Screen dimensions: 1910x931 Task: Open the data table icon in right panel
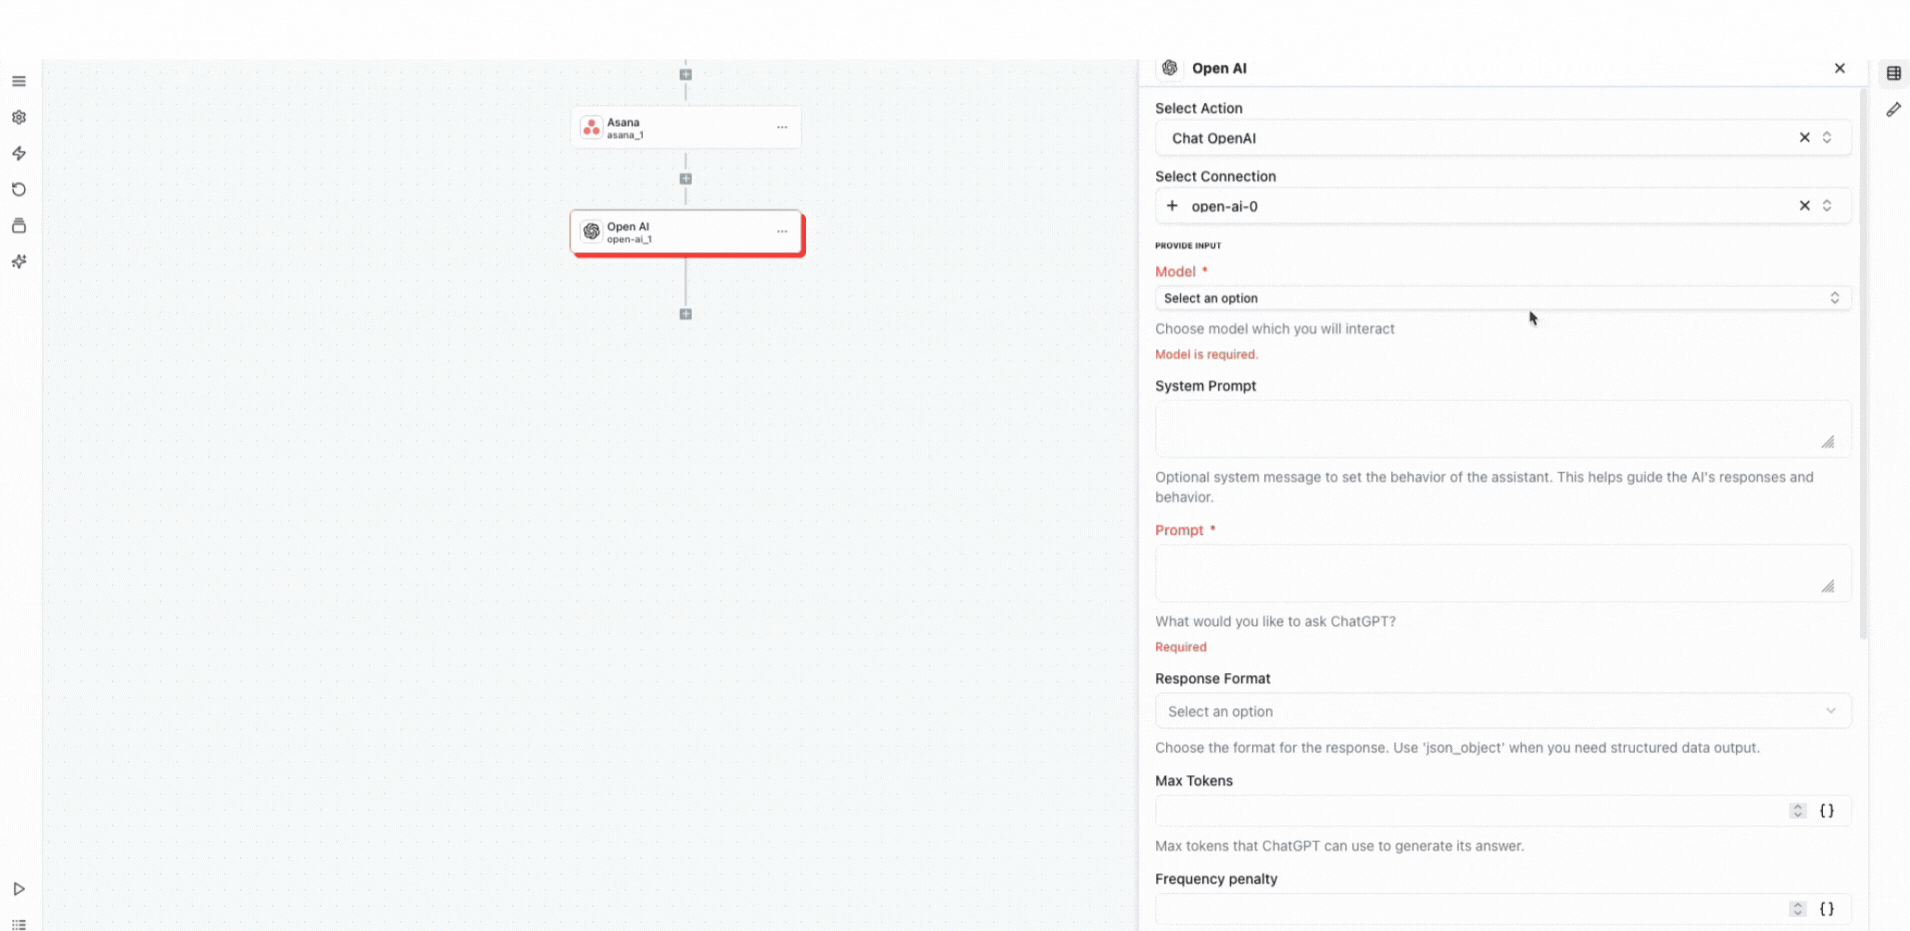(1893, 72)
